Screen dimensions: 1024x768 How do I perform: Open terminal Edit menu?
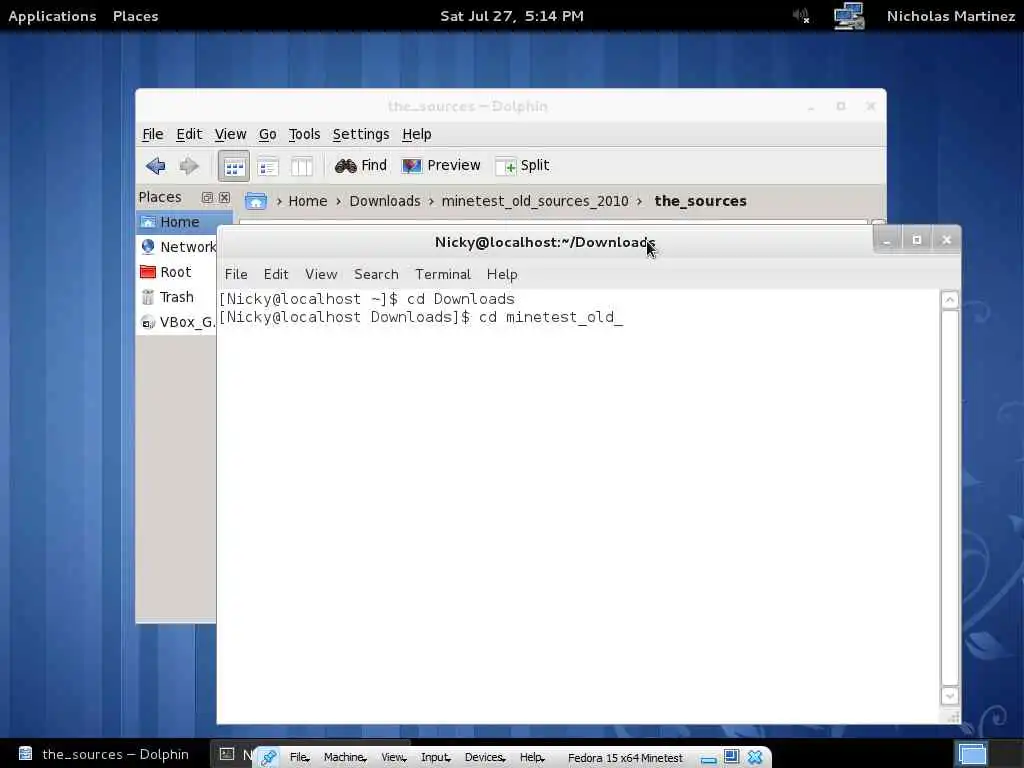pos(276,274)
